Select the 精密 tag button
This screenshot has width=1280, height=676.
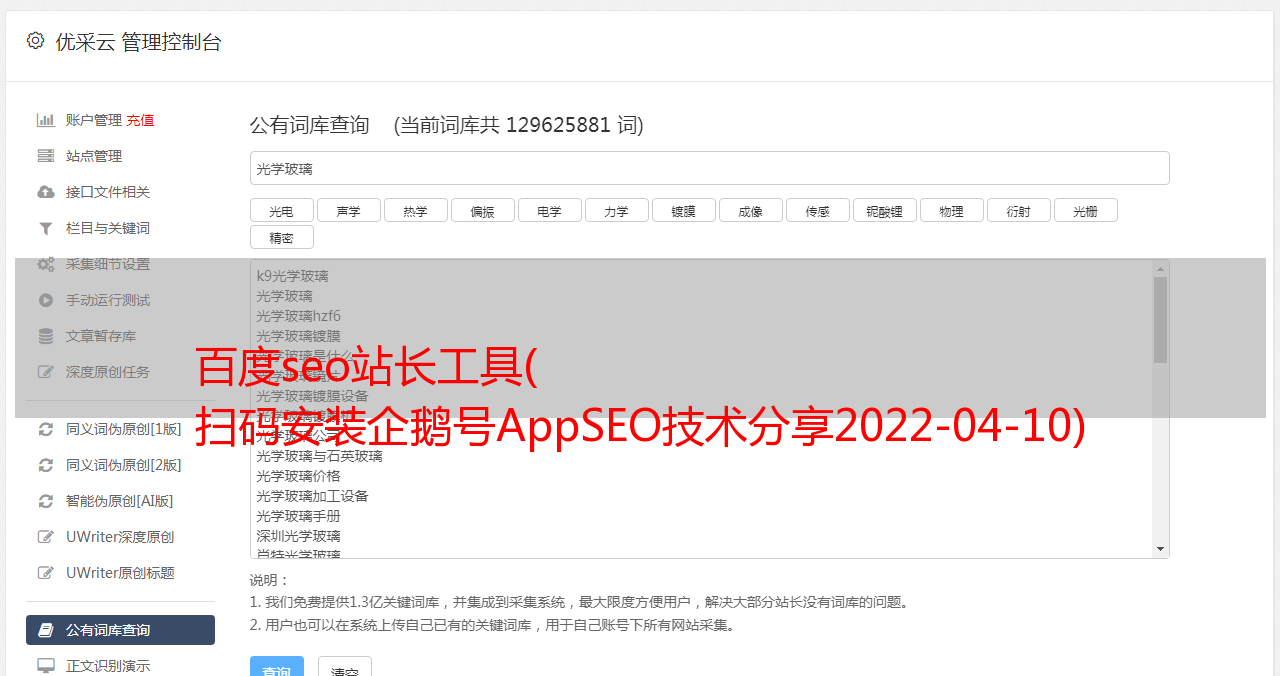point(281,237)
